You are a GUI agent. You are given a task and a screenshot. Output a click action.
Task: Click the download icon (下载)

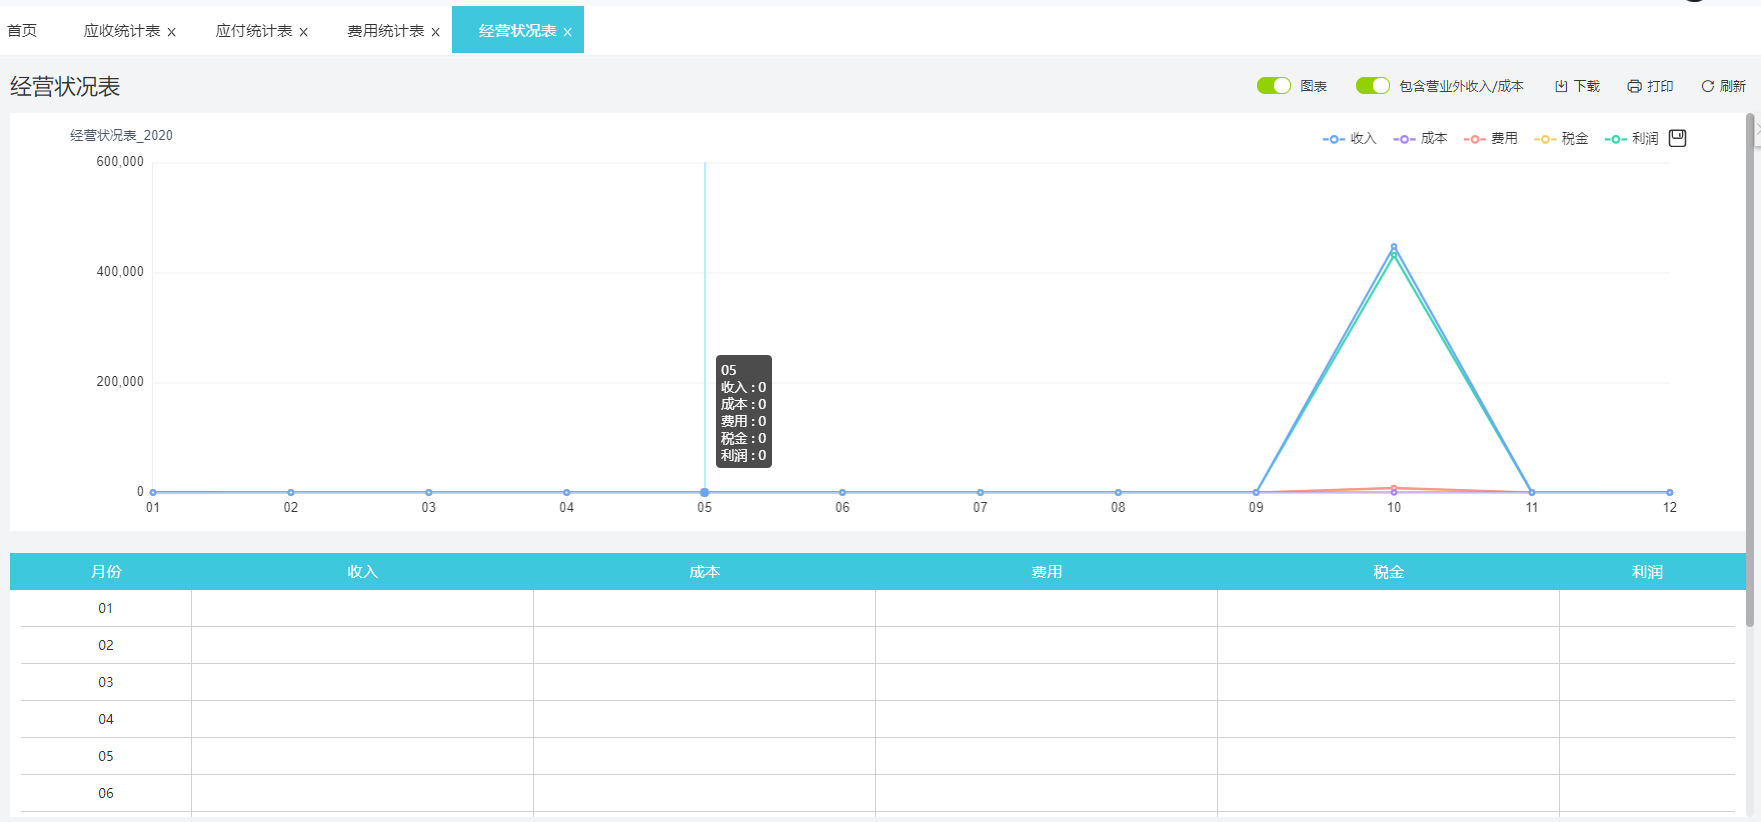point(1561,86)
